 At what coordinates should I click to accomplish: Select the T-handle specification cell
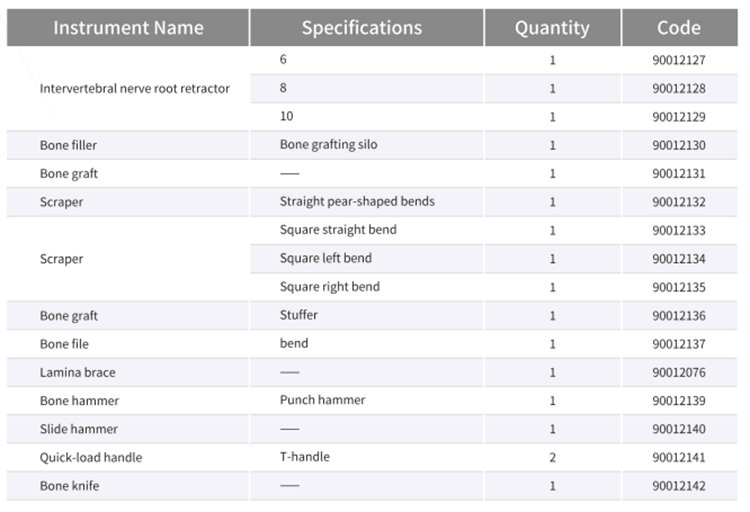305,457
